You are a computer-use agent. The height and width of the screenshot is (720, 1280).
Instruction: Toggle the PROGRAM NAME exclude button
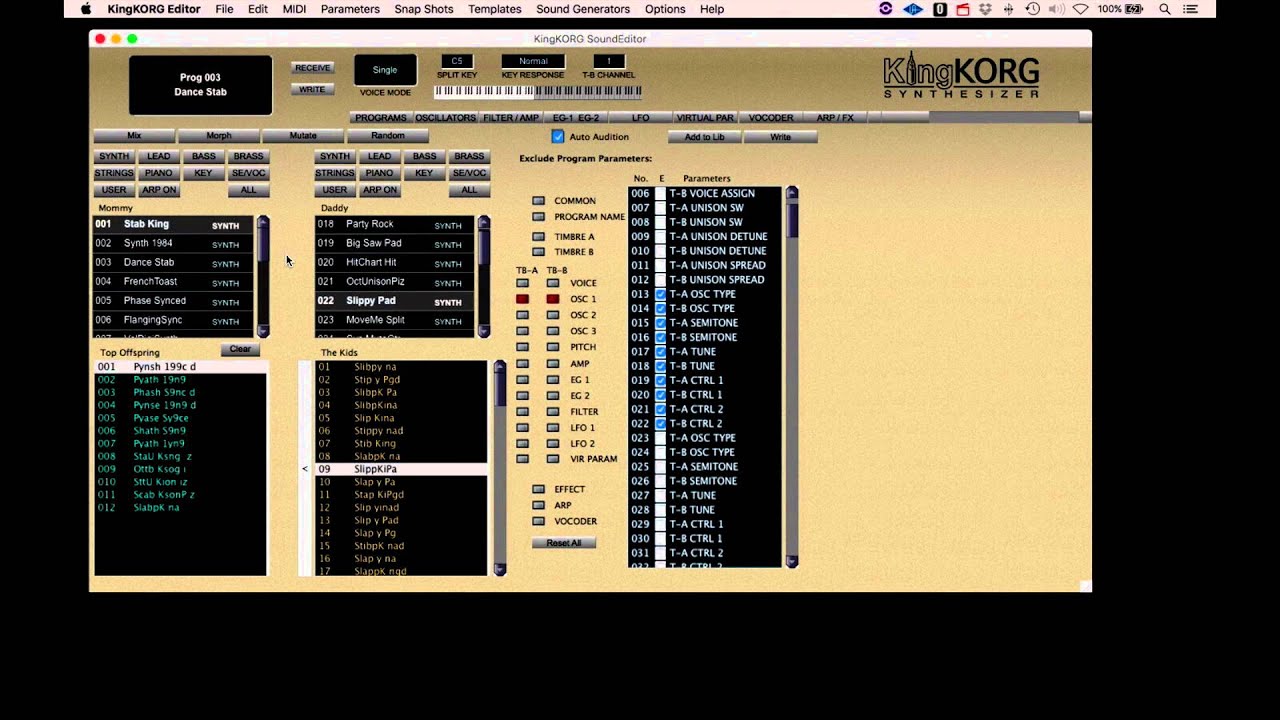(538, 216)
